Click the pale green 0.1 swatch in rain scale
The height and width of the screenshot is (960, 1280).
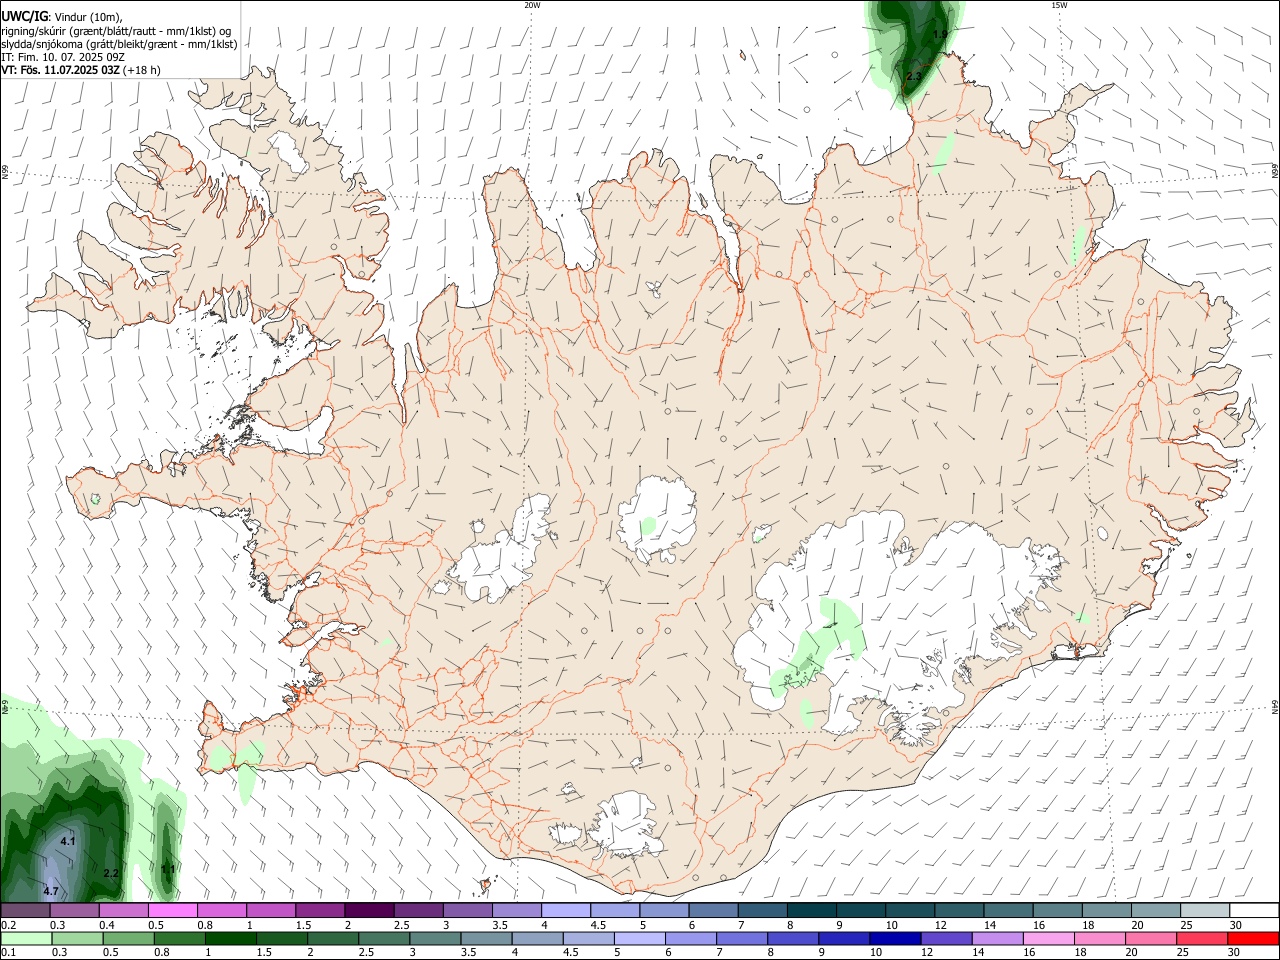click(26, 938)
